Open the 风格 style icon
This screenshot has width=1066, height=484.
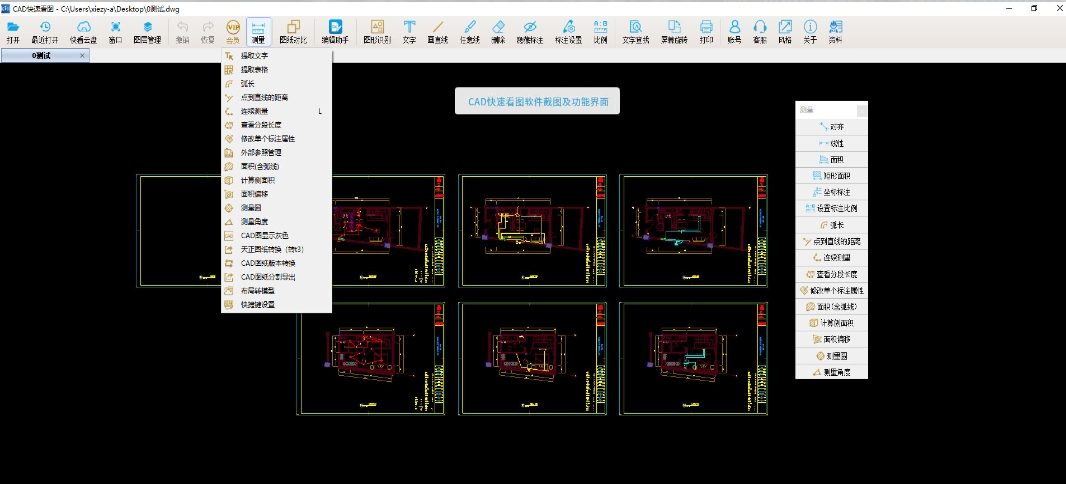click(x=785, y=32)
